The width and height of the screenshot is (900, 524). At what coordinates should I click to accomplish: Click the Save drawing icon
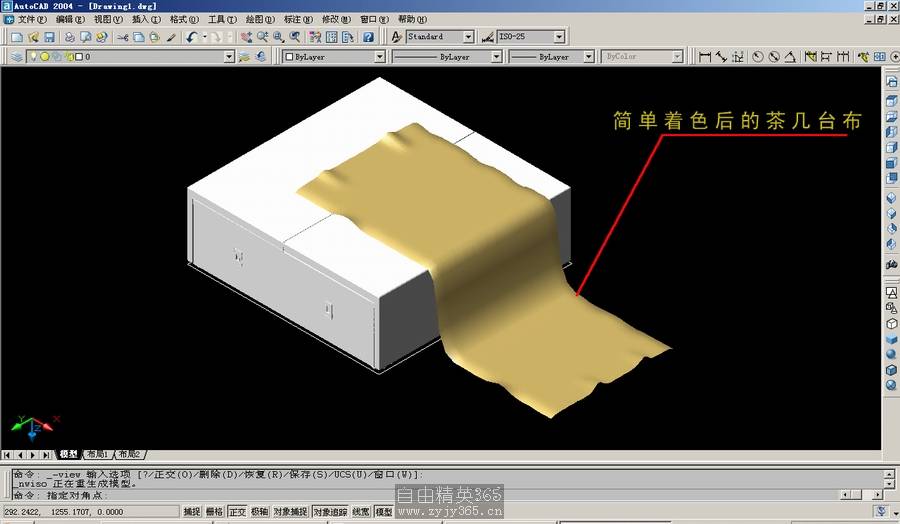(x=49, y=37)
